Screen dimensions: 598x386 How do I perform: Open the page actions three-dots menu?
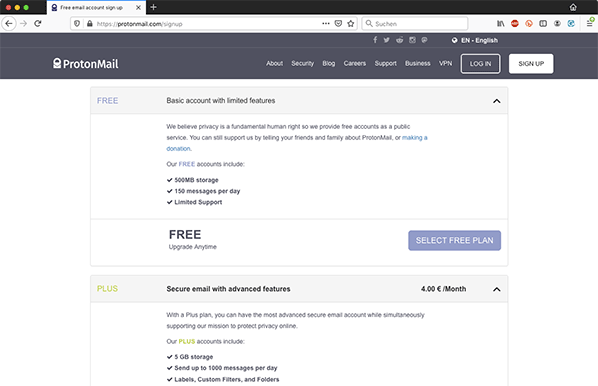326,24
